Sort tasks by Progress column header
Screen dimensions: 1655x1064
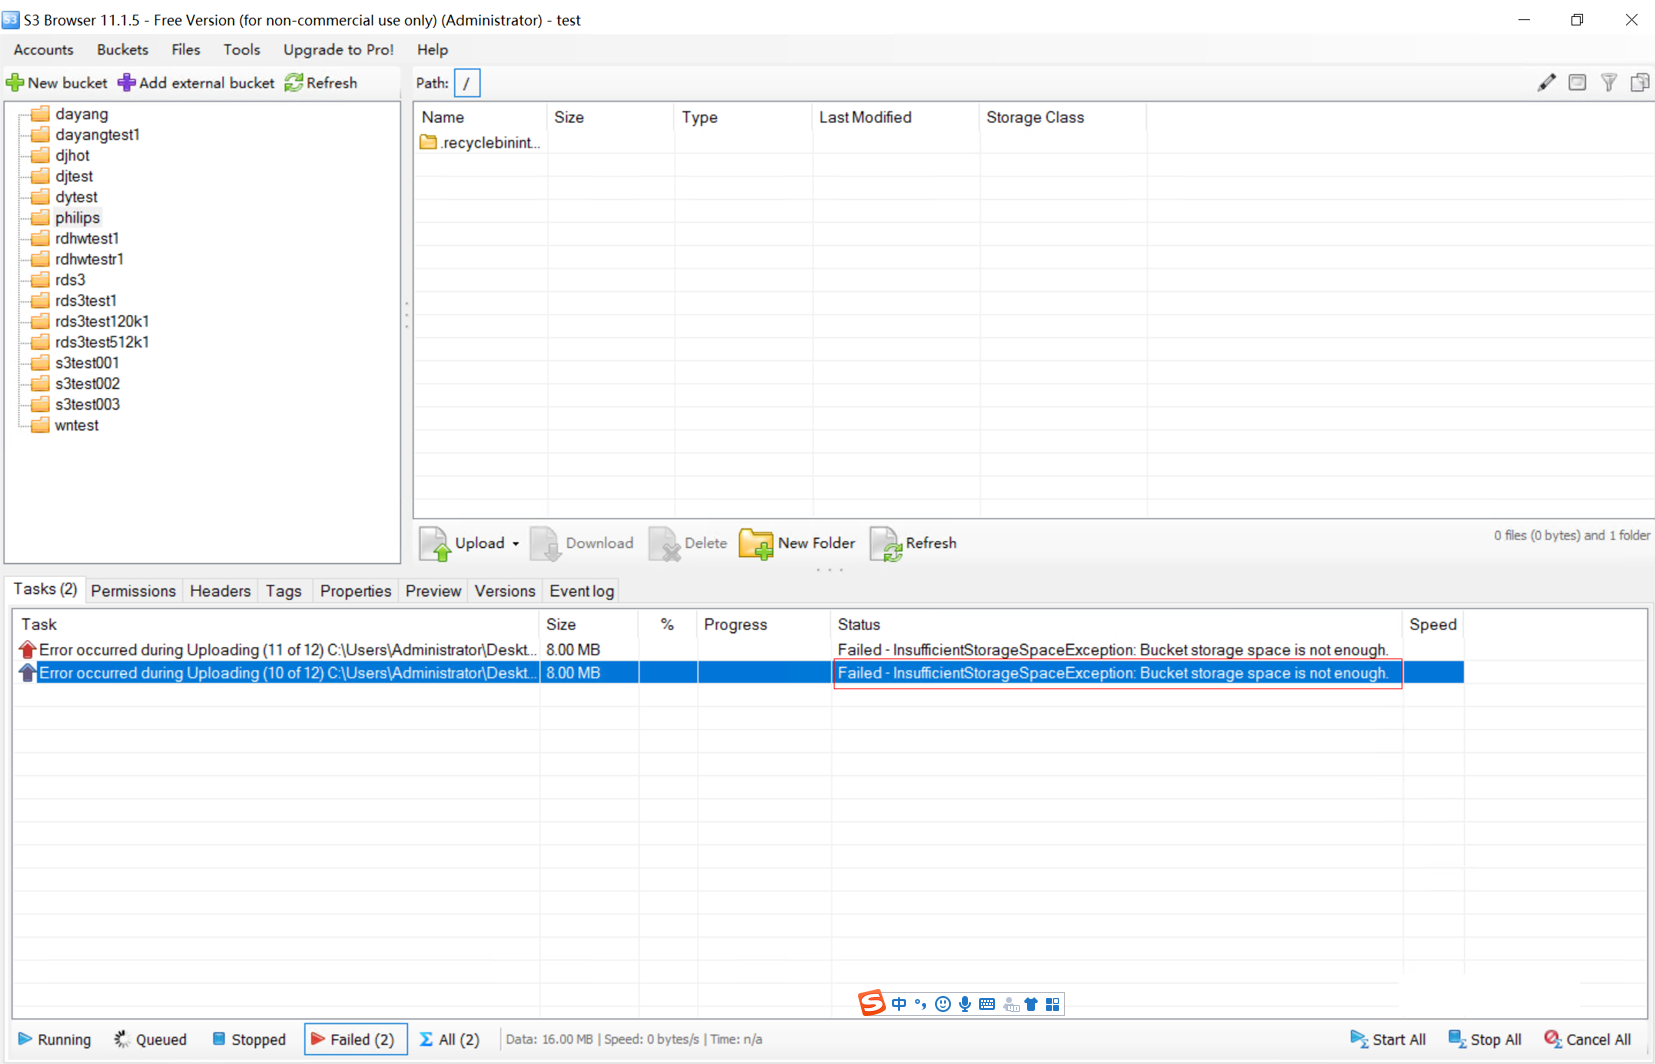(x=764, y=625)
